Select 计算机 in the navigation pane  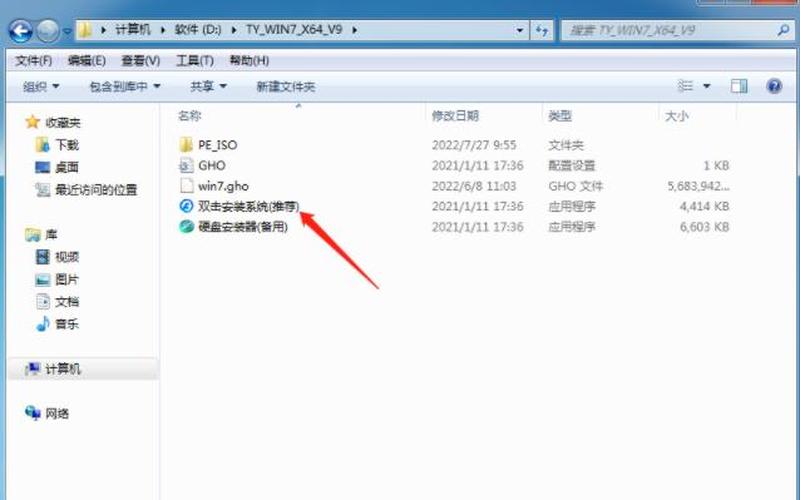(63, 369)
